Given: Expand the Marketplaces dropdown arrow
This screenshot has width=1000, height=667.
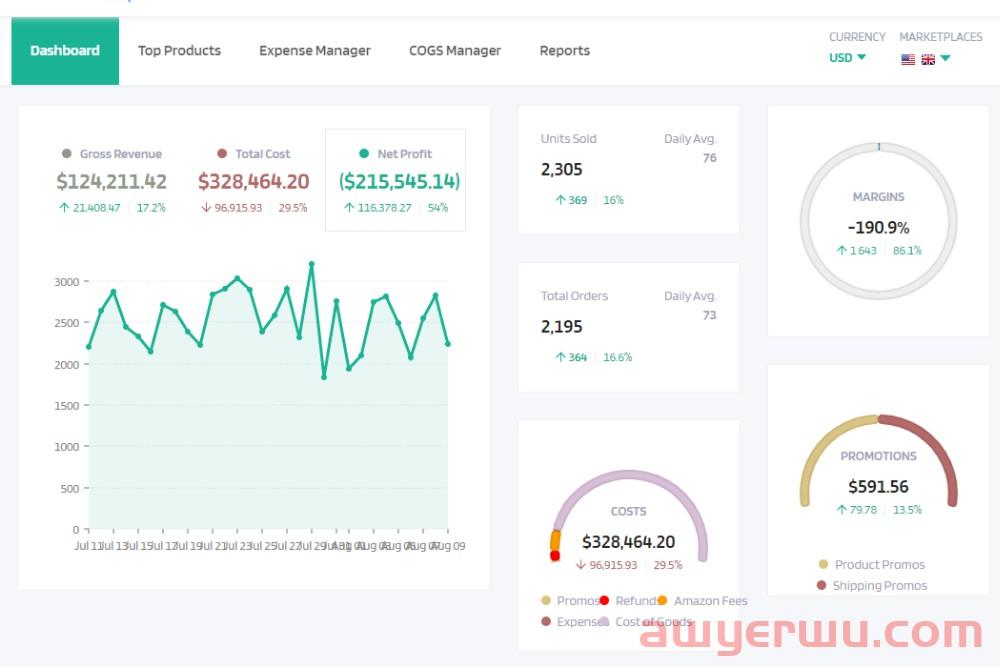Looking at the screenshot, I should click(945, 58).
